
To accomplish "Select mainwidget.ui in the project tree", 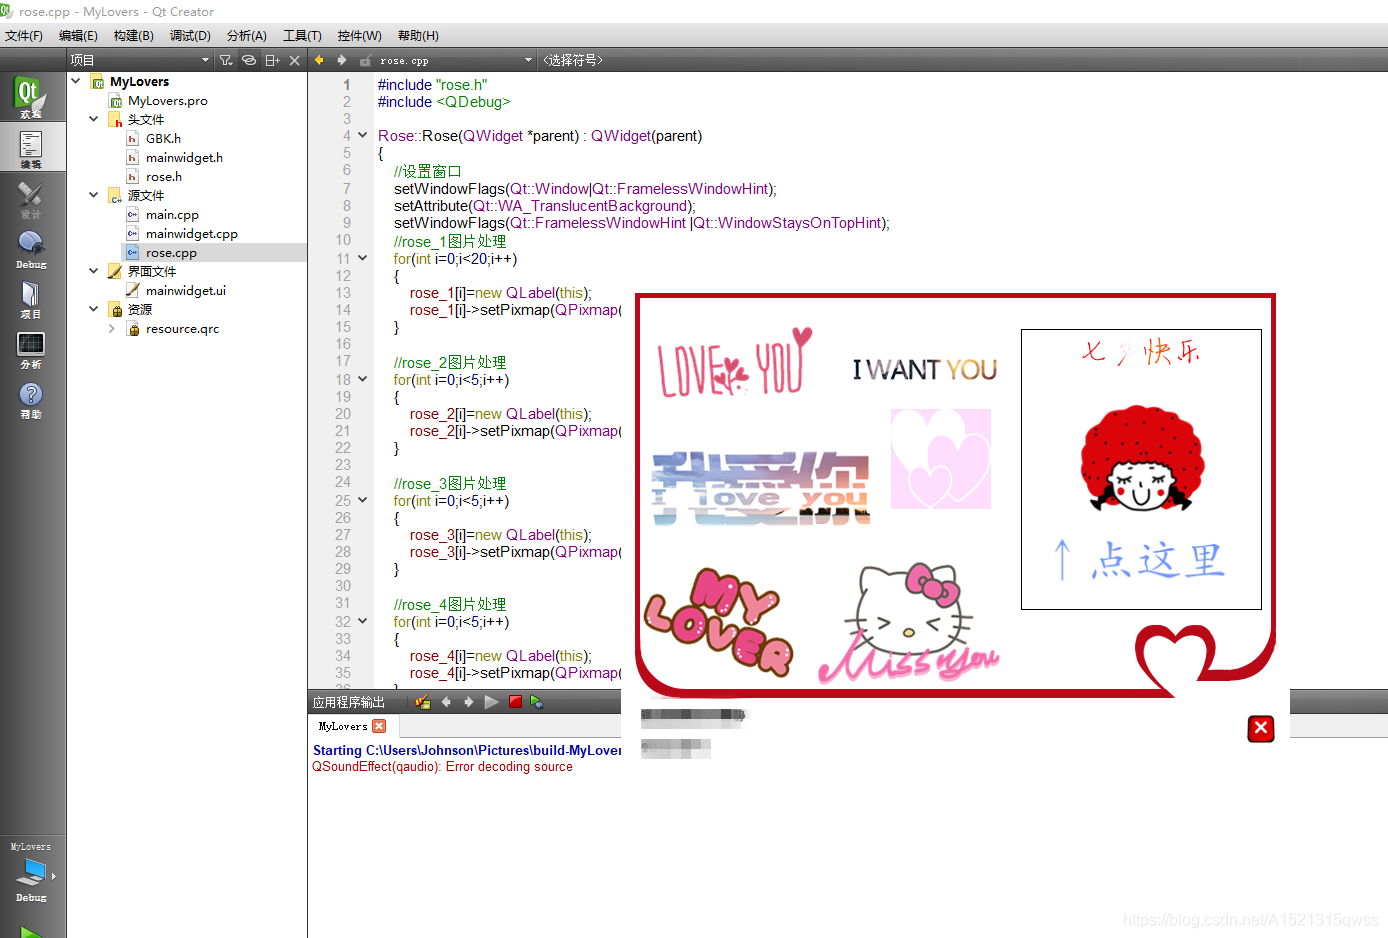I will click(186, 290).
